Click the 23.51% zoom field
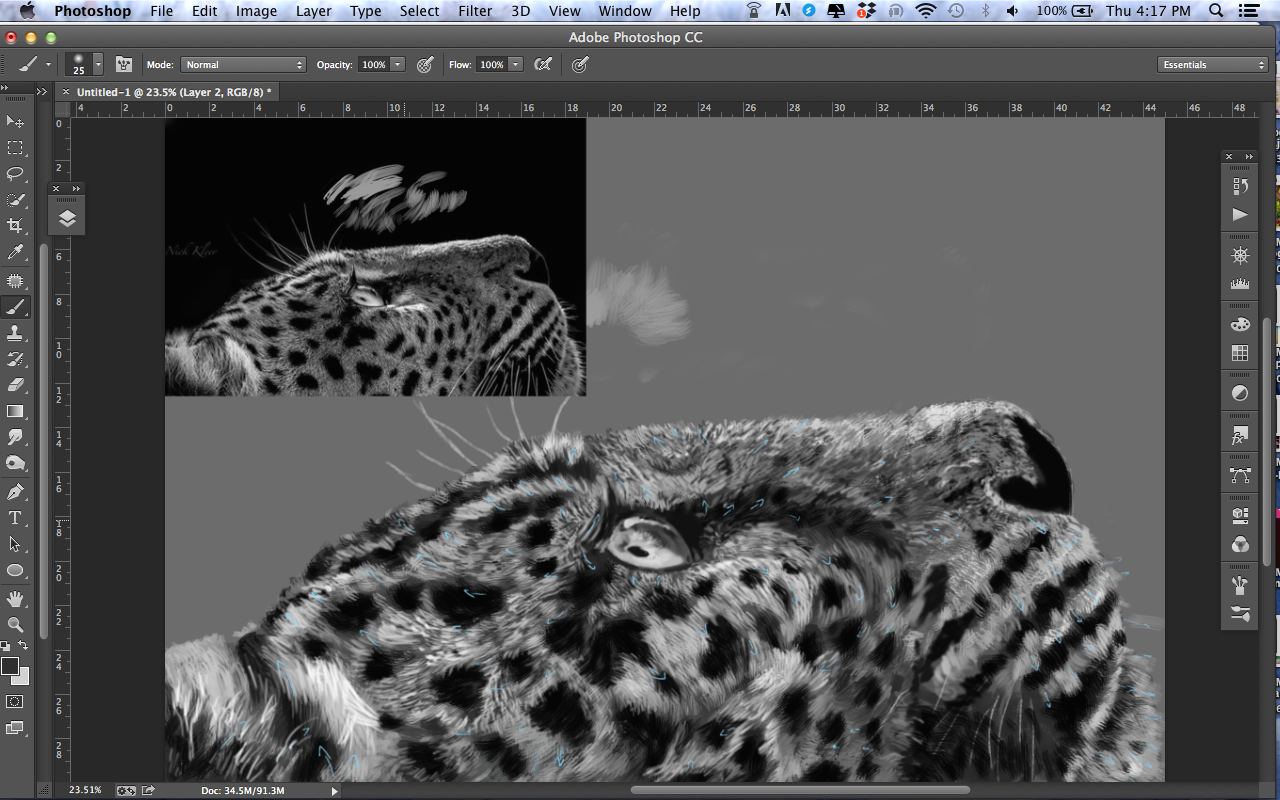Viewport: 1280px width, 800px height. coord(85,790)
